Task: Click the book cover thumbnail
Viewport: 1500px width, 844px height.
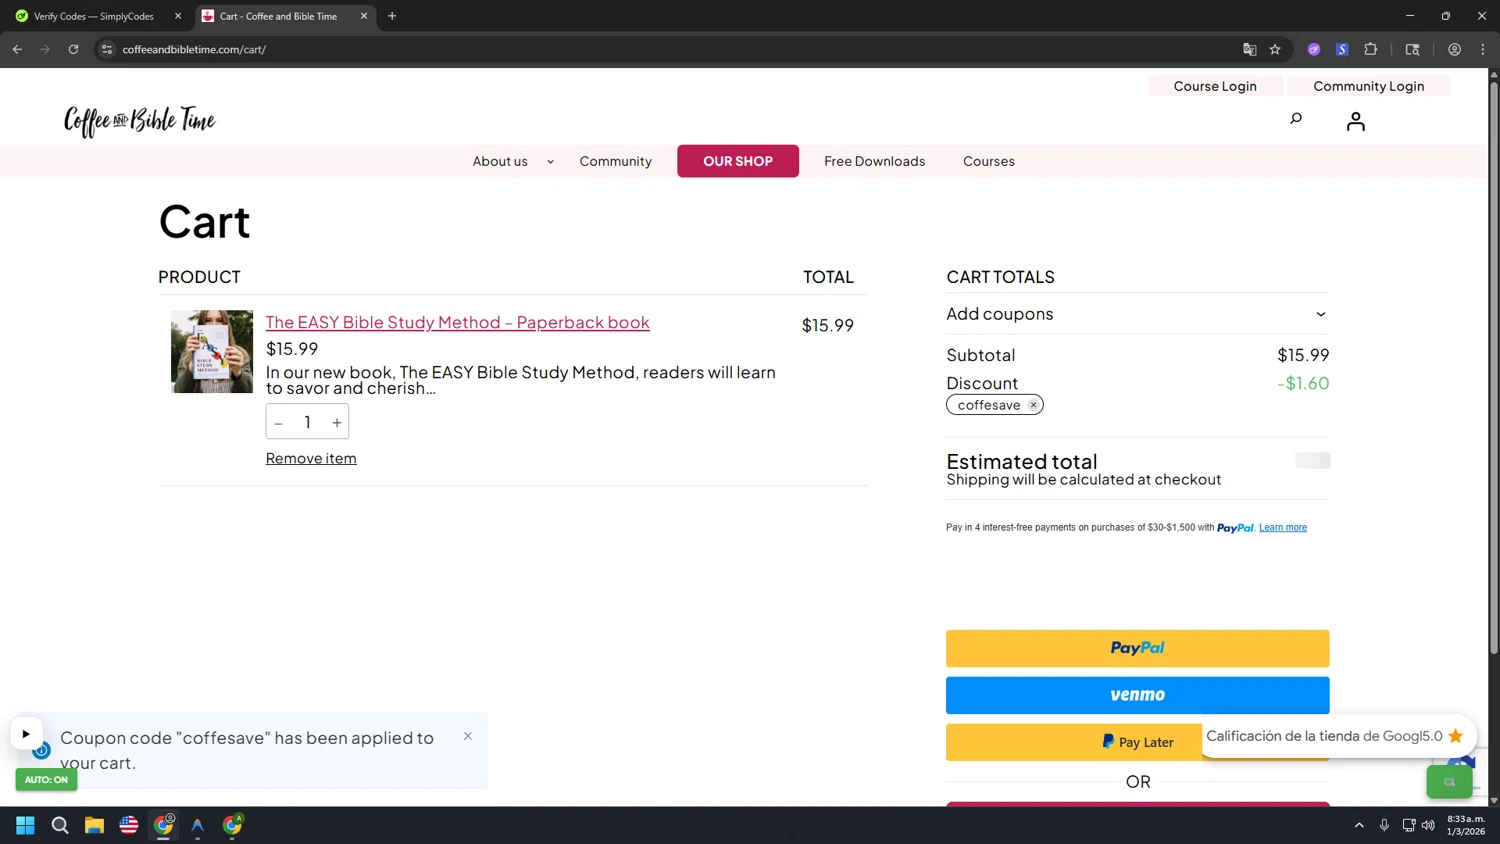Action: click(x=212, y=351)
